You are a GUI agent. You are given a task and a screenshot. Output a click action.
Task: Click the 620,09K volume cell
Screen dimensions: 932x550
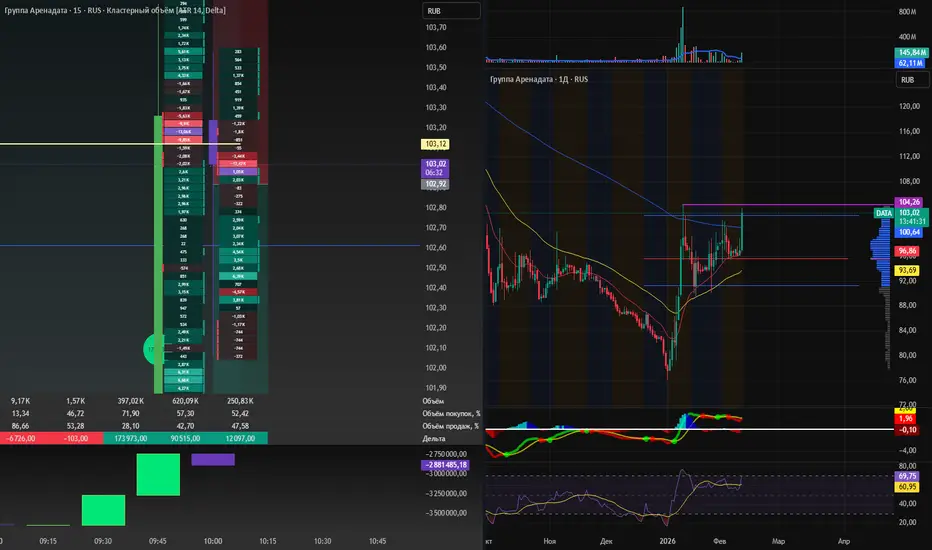[185, 401]
